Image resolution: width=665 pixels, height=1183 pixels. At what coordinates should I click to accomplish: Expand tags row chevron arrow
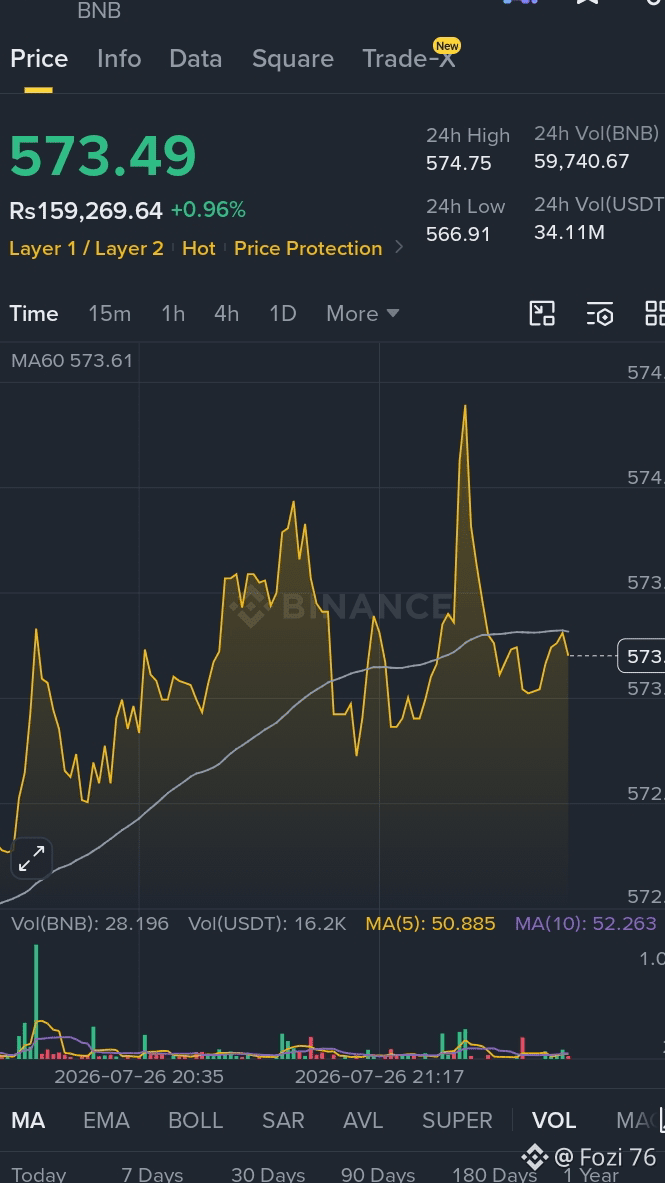pyautogui.click(x=399, y=247)
